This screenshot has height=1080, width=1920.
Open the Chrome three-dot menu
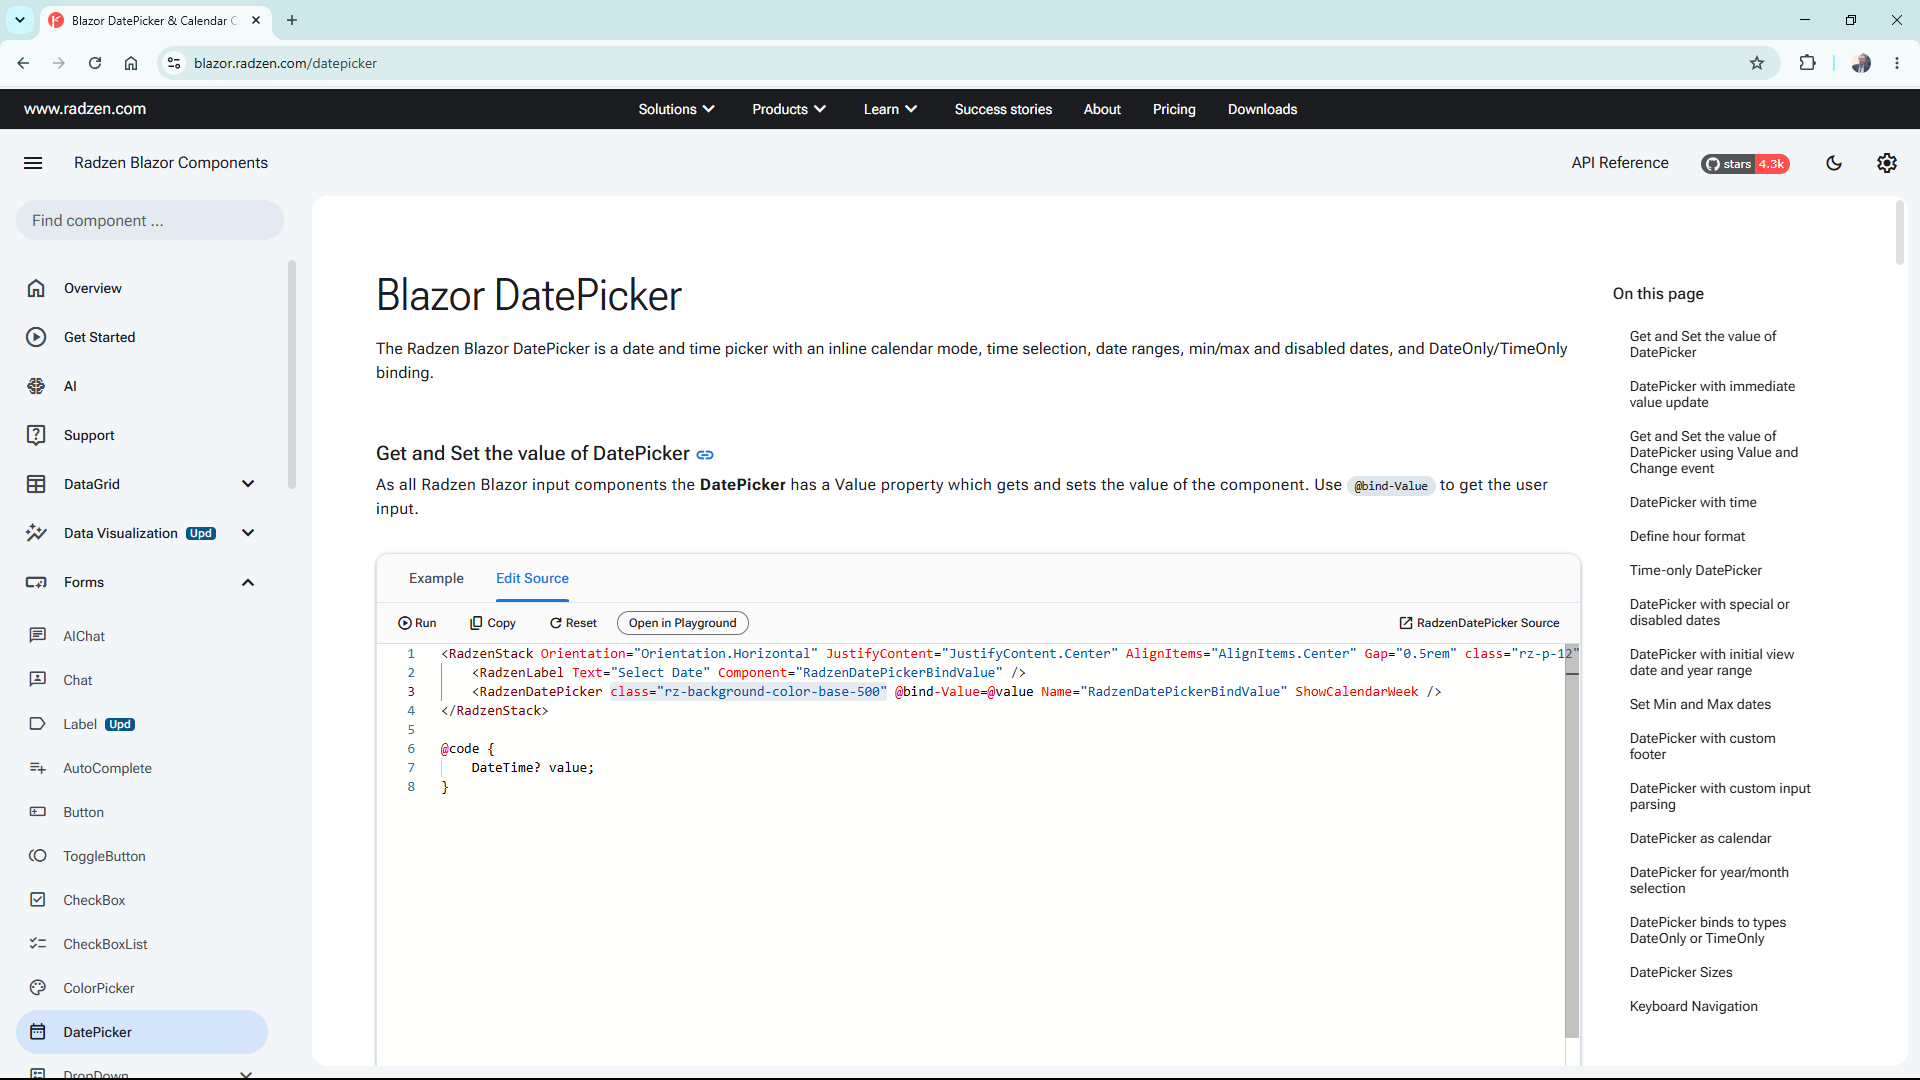coord(1897,63)
